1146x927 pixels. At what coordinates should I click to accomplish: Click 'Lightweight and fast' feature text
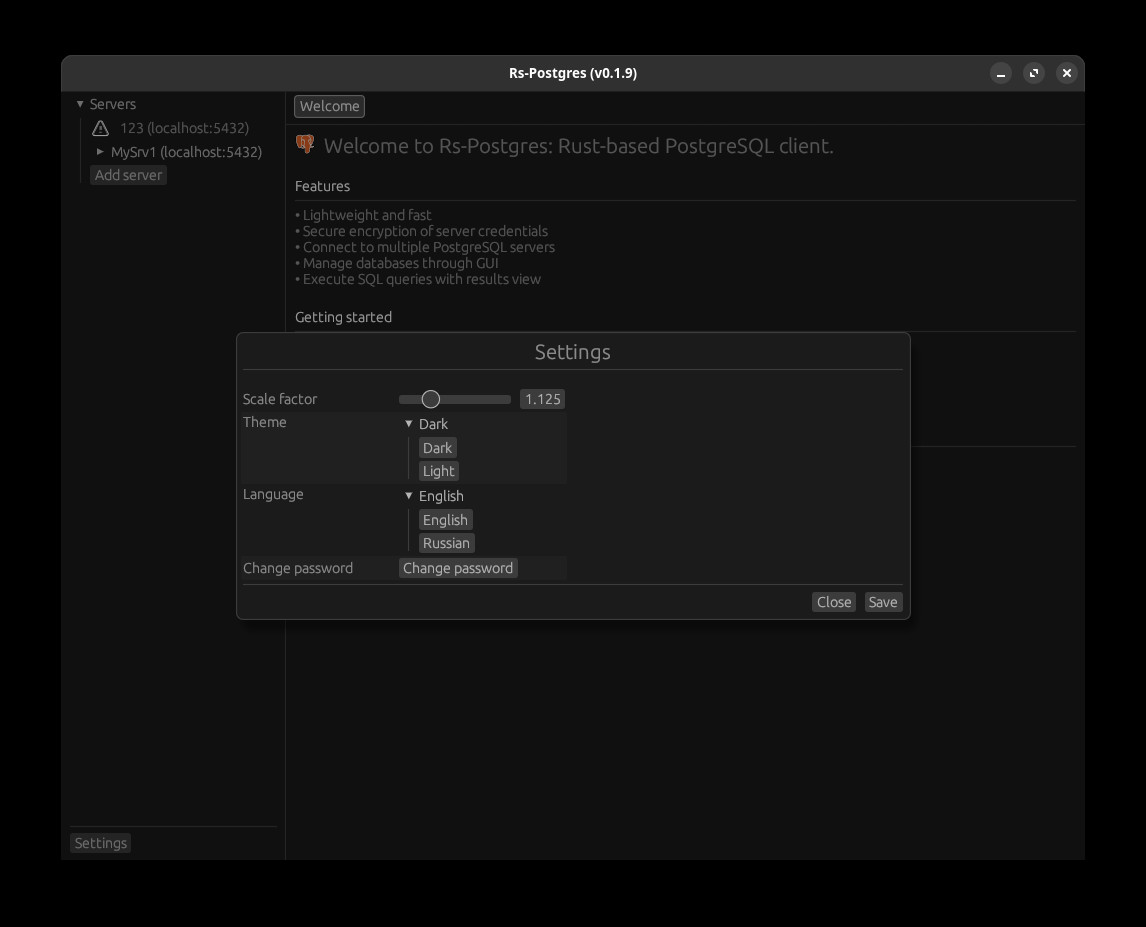pyautogui.click(x=367, y=215)
